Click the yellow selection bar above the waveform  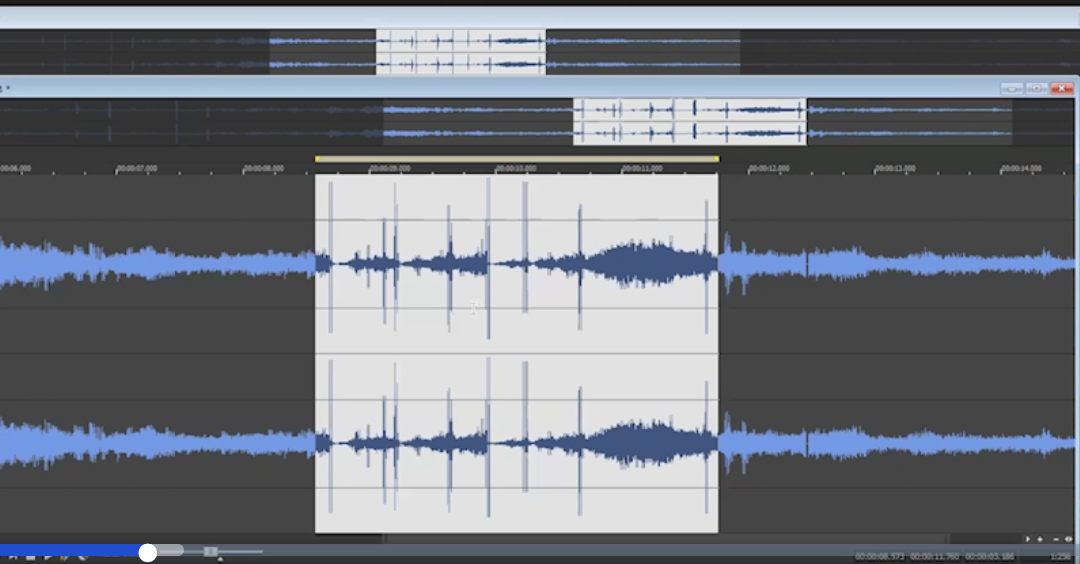coord(516,159)
